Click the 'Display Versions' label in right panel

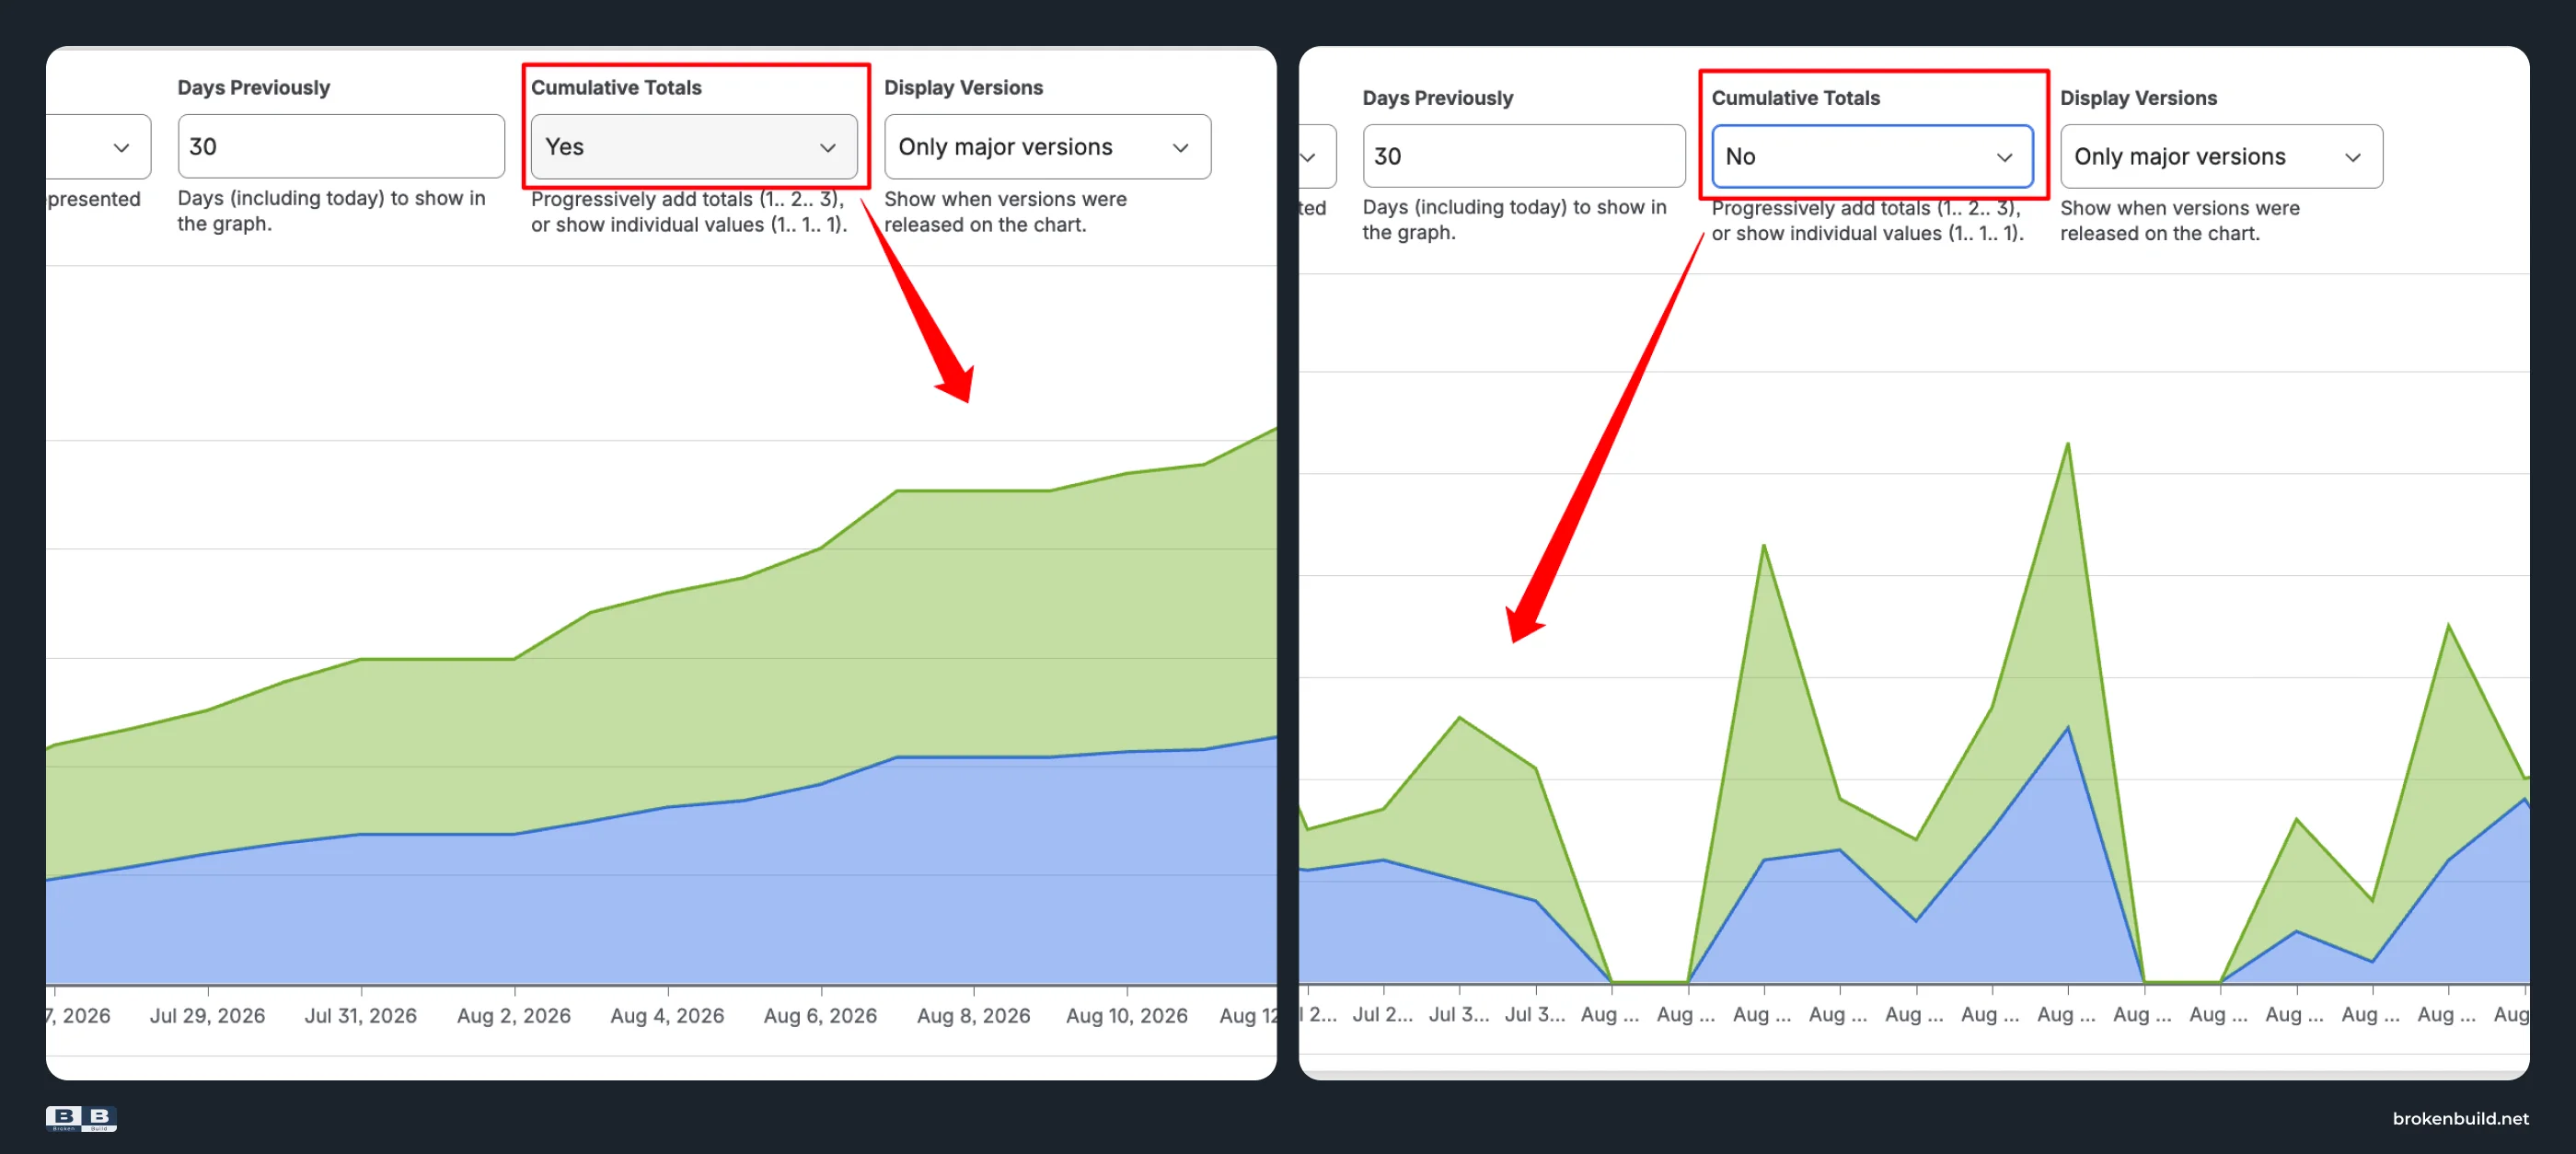(x=2138, y=97)
